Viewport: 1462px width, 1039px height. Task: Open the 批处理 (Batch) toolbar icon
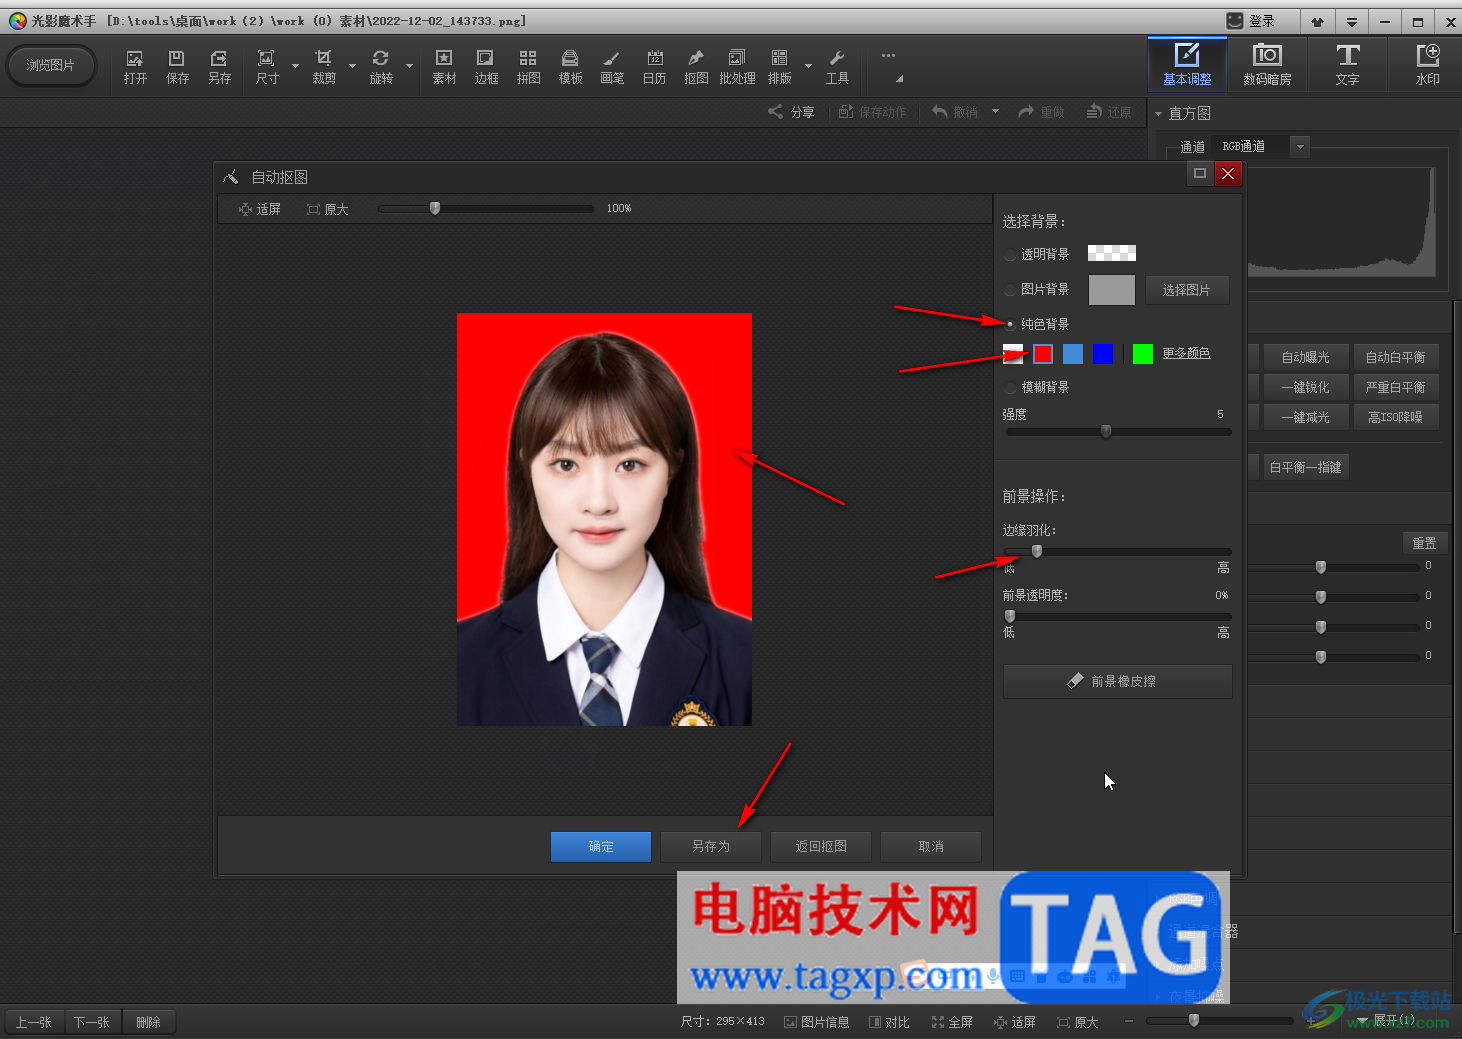point(737,67)
